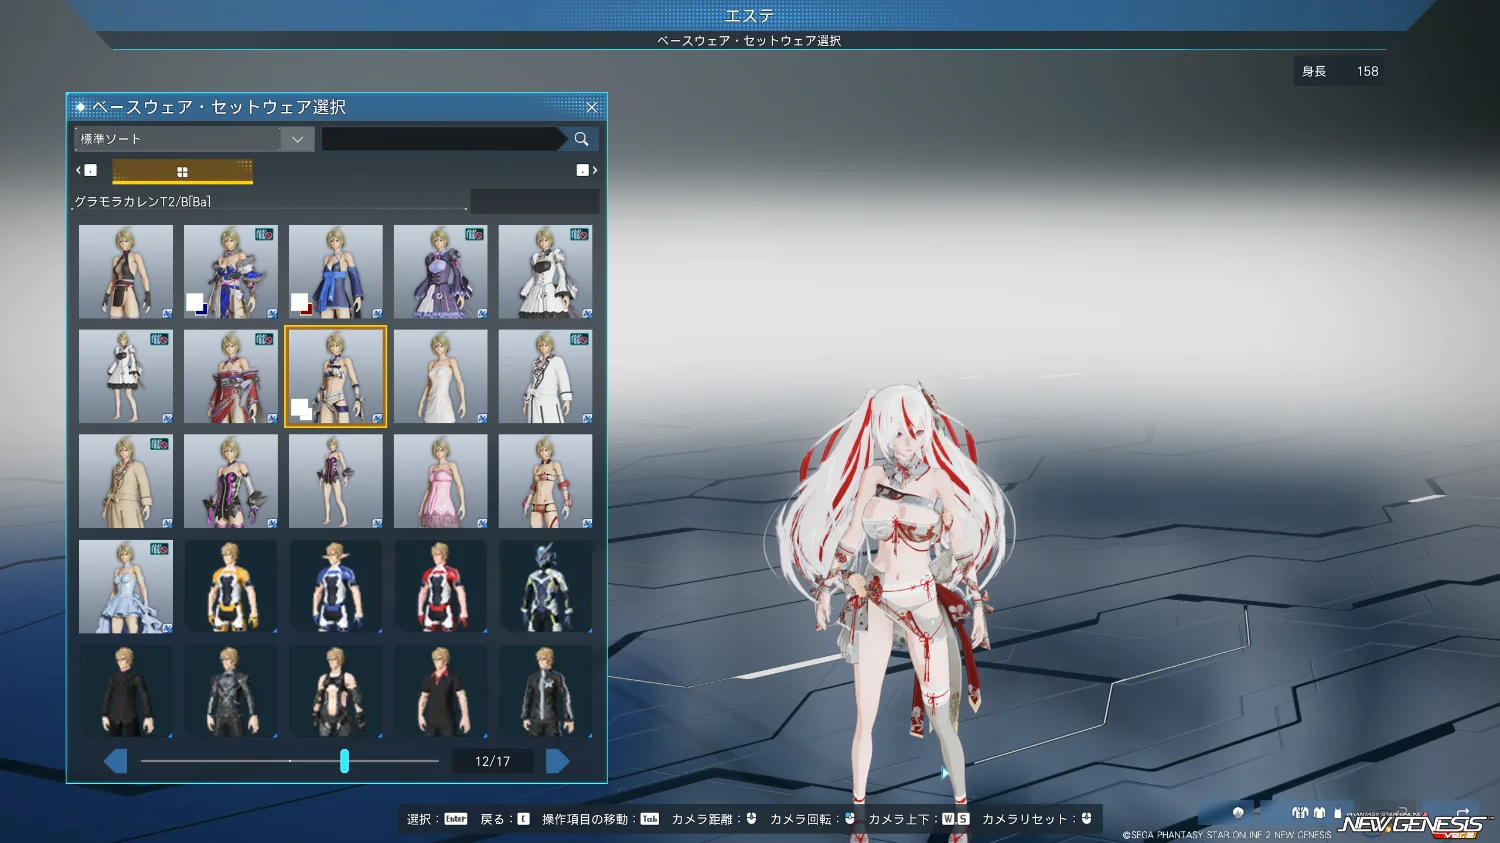Click the dropdown chevron beside 標準ソート

[x=297, y=139]
